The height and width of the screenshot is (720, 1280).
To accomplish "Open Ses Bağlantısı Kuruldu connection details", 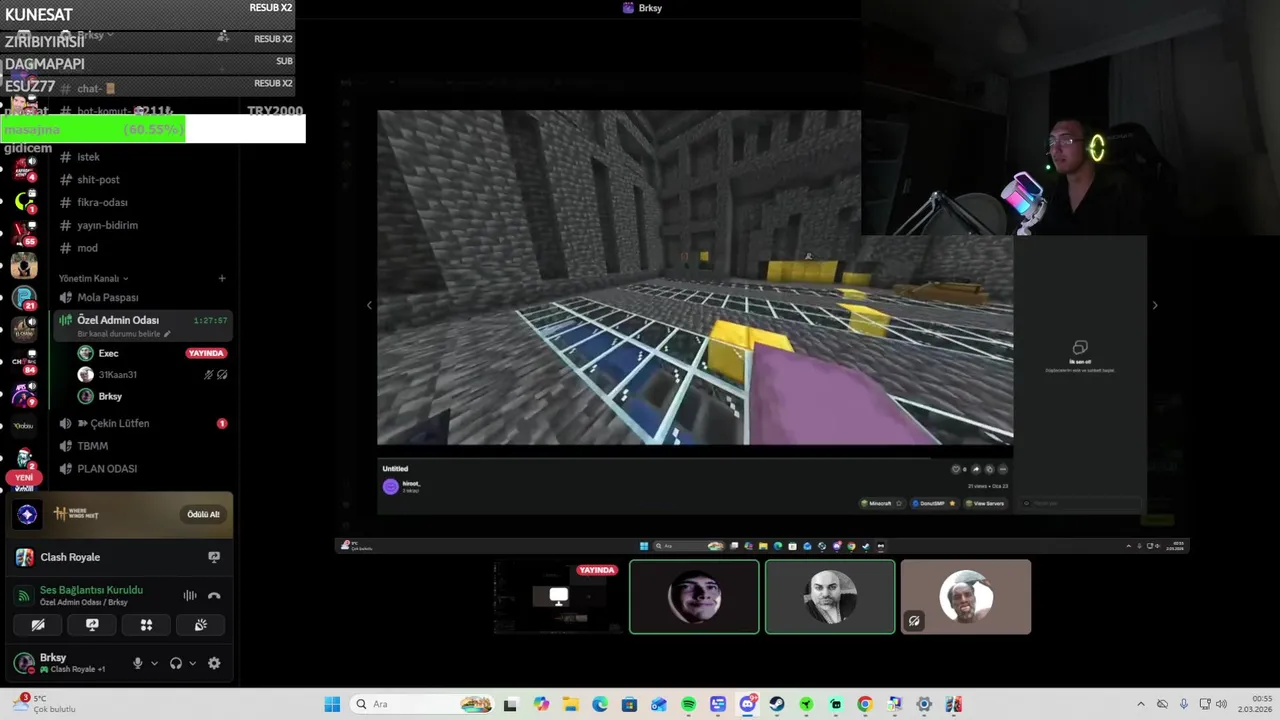I will pos(91,590).
